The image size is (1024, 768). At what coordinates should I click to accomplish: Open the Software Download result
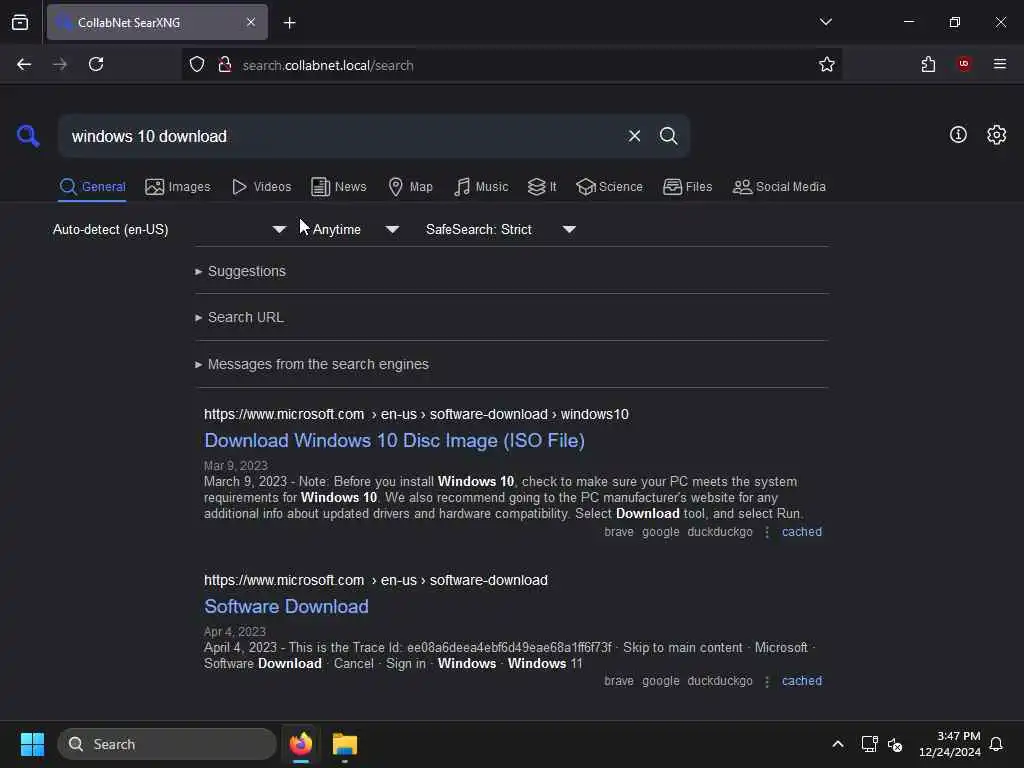[x=286, y=607]
